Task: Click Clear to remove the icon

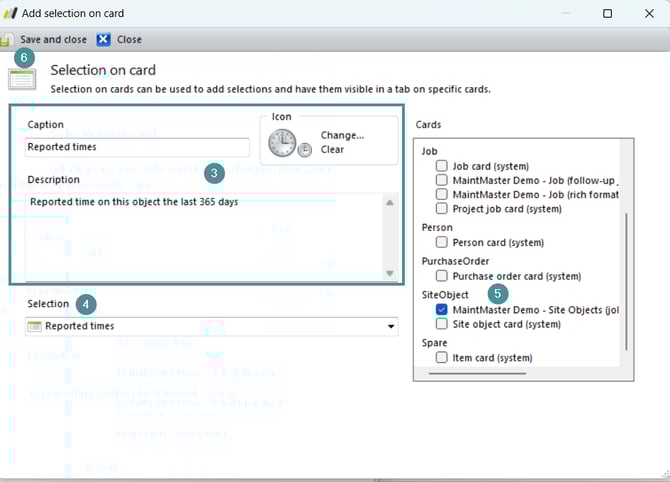Action: (x=332, y=150)
